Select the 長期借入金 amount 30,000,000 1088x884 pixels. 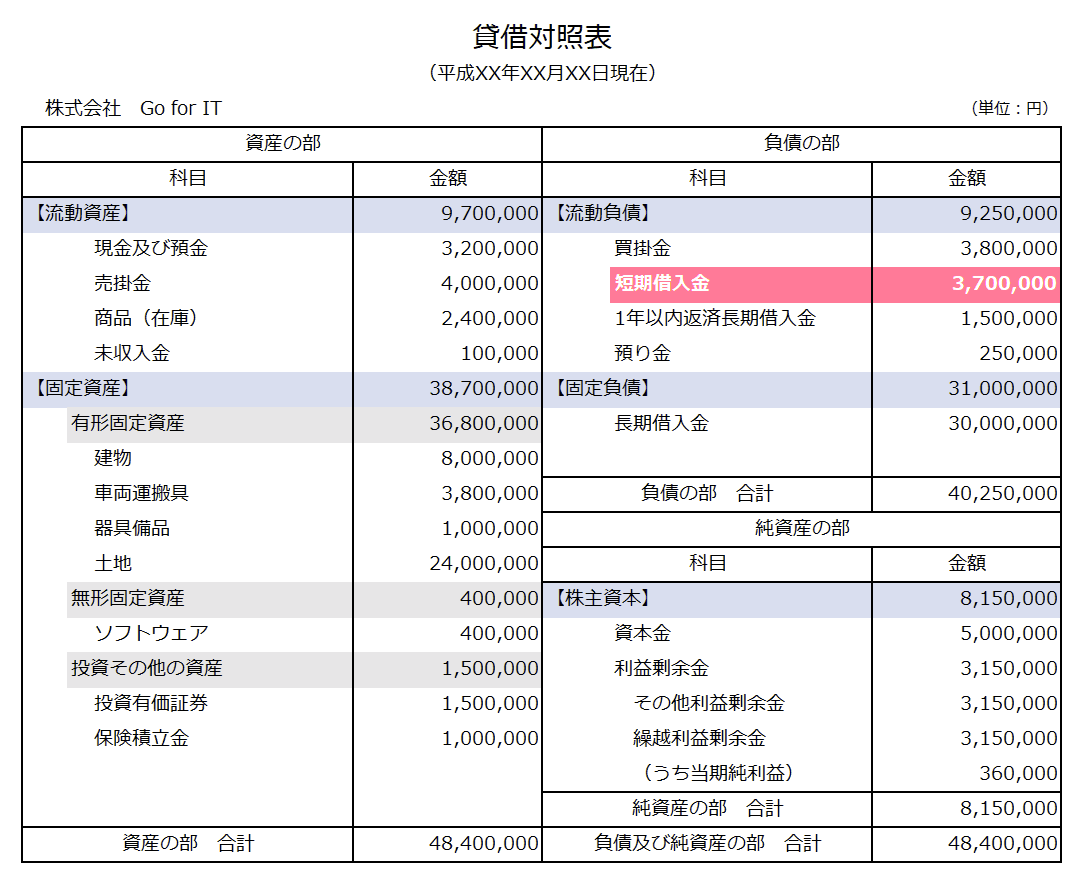(x=1010, y=423)
